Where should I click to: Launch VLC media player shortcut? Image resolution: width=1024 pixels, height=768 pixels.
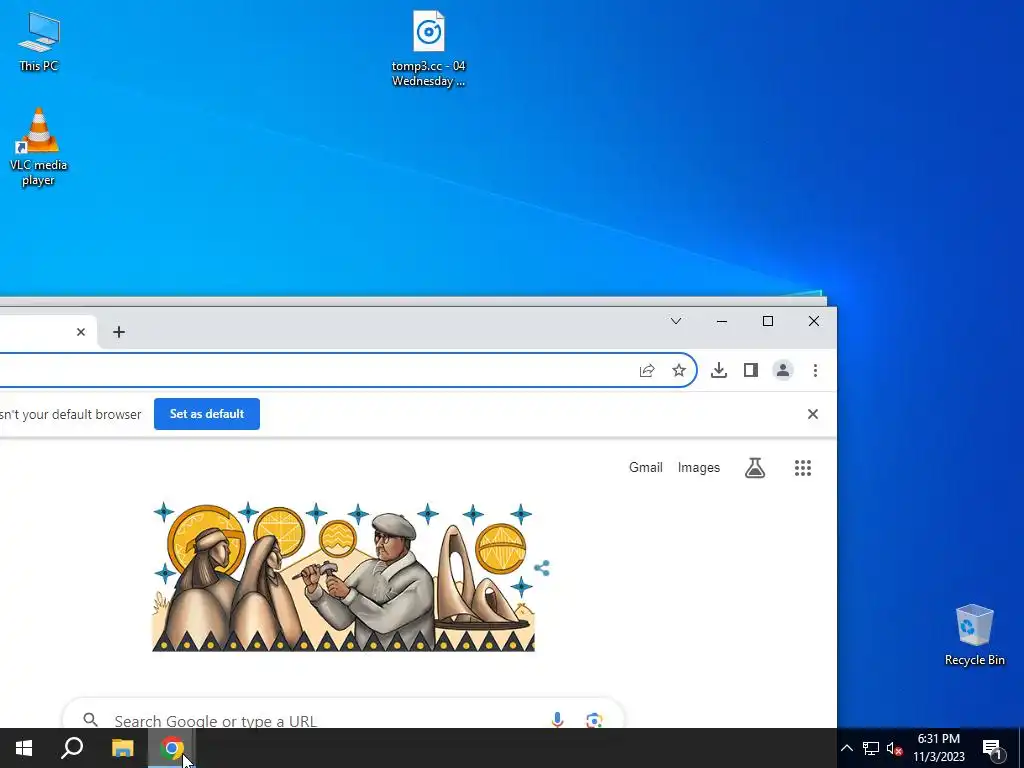(x=39, y=146)
